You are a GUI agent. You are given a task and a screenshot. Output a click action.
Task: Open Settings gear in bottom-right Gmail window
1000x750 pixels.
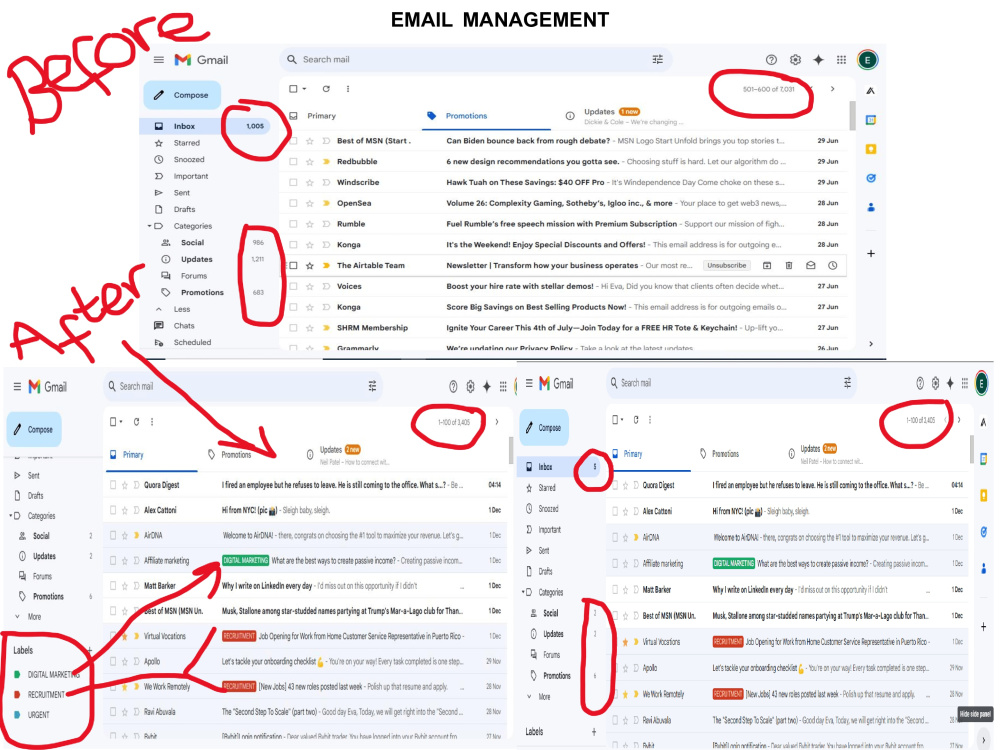pyautogui.click(x=935, y=383)
